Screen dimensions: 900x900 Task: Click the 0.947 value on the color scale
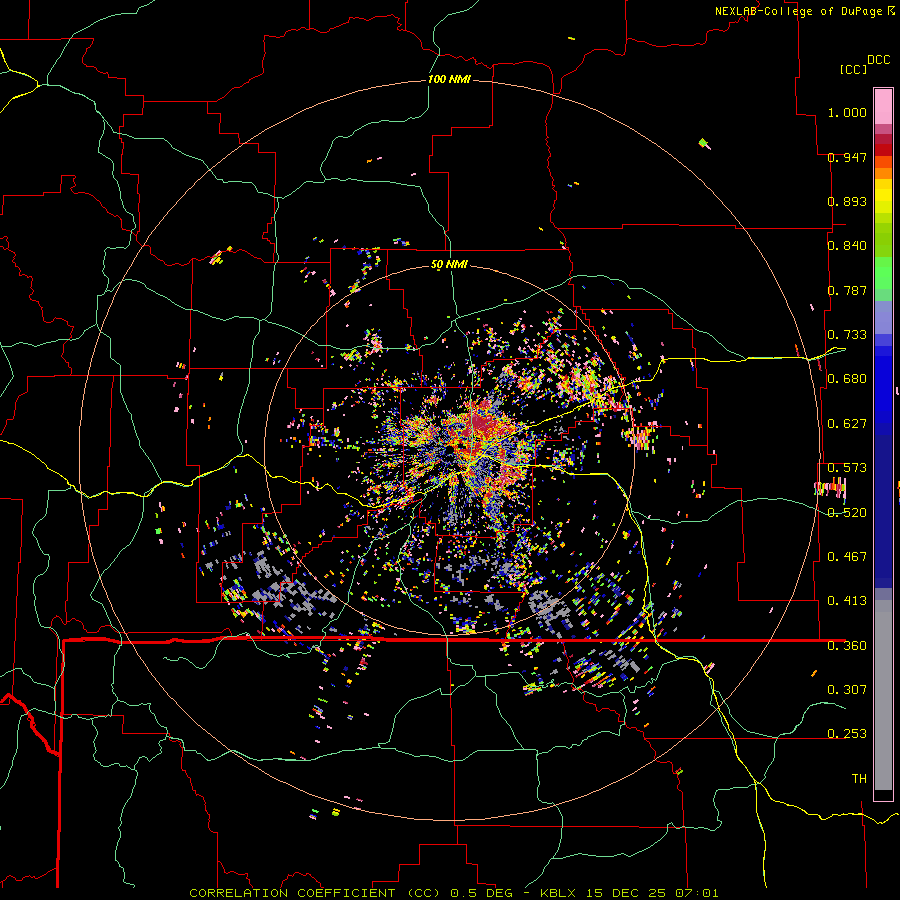(847, 157)
